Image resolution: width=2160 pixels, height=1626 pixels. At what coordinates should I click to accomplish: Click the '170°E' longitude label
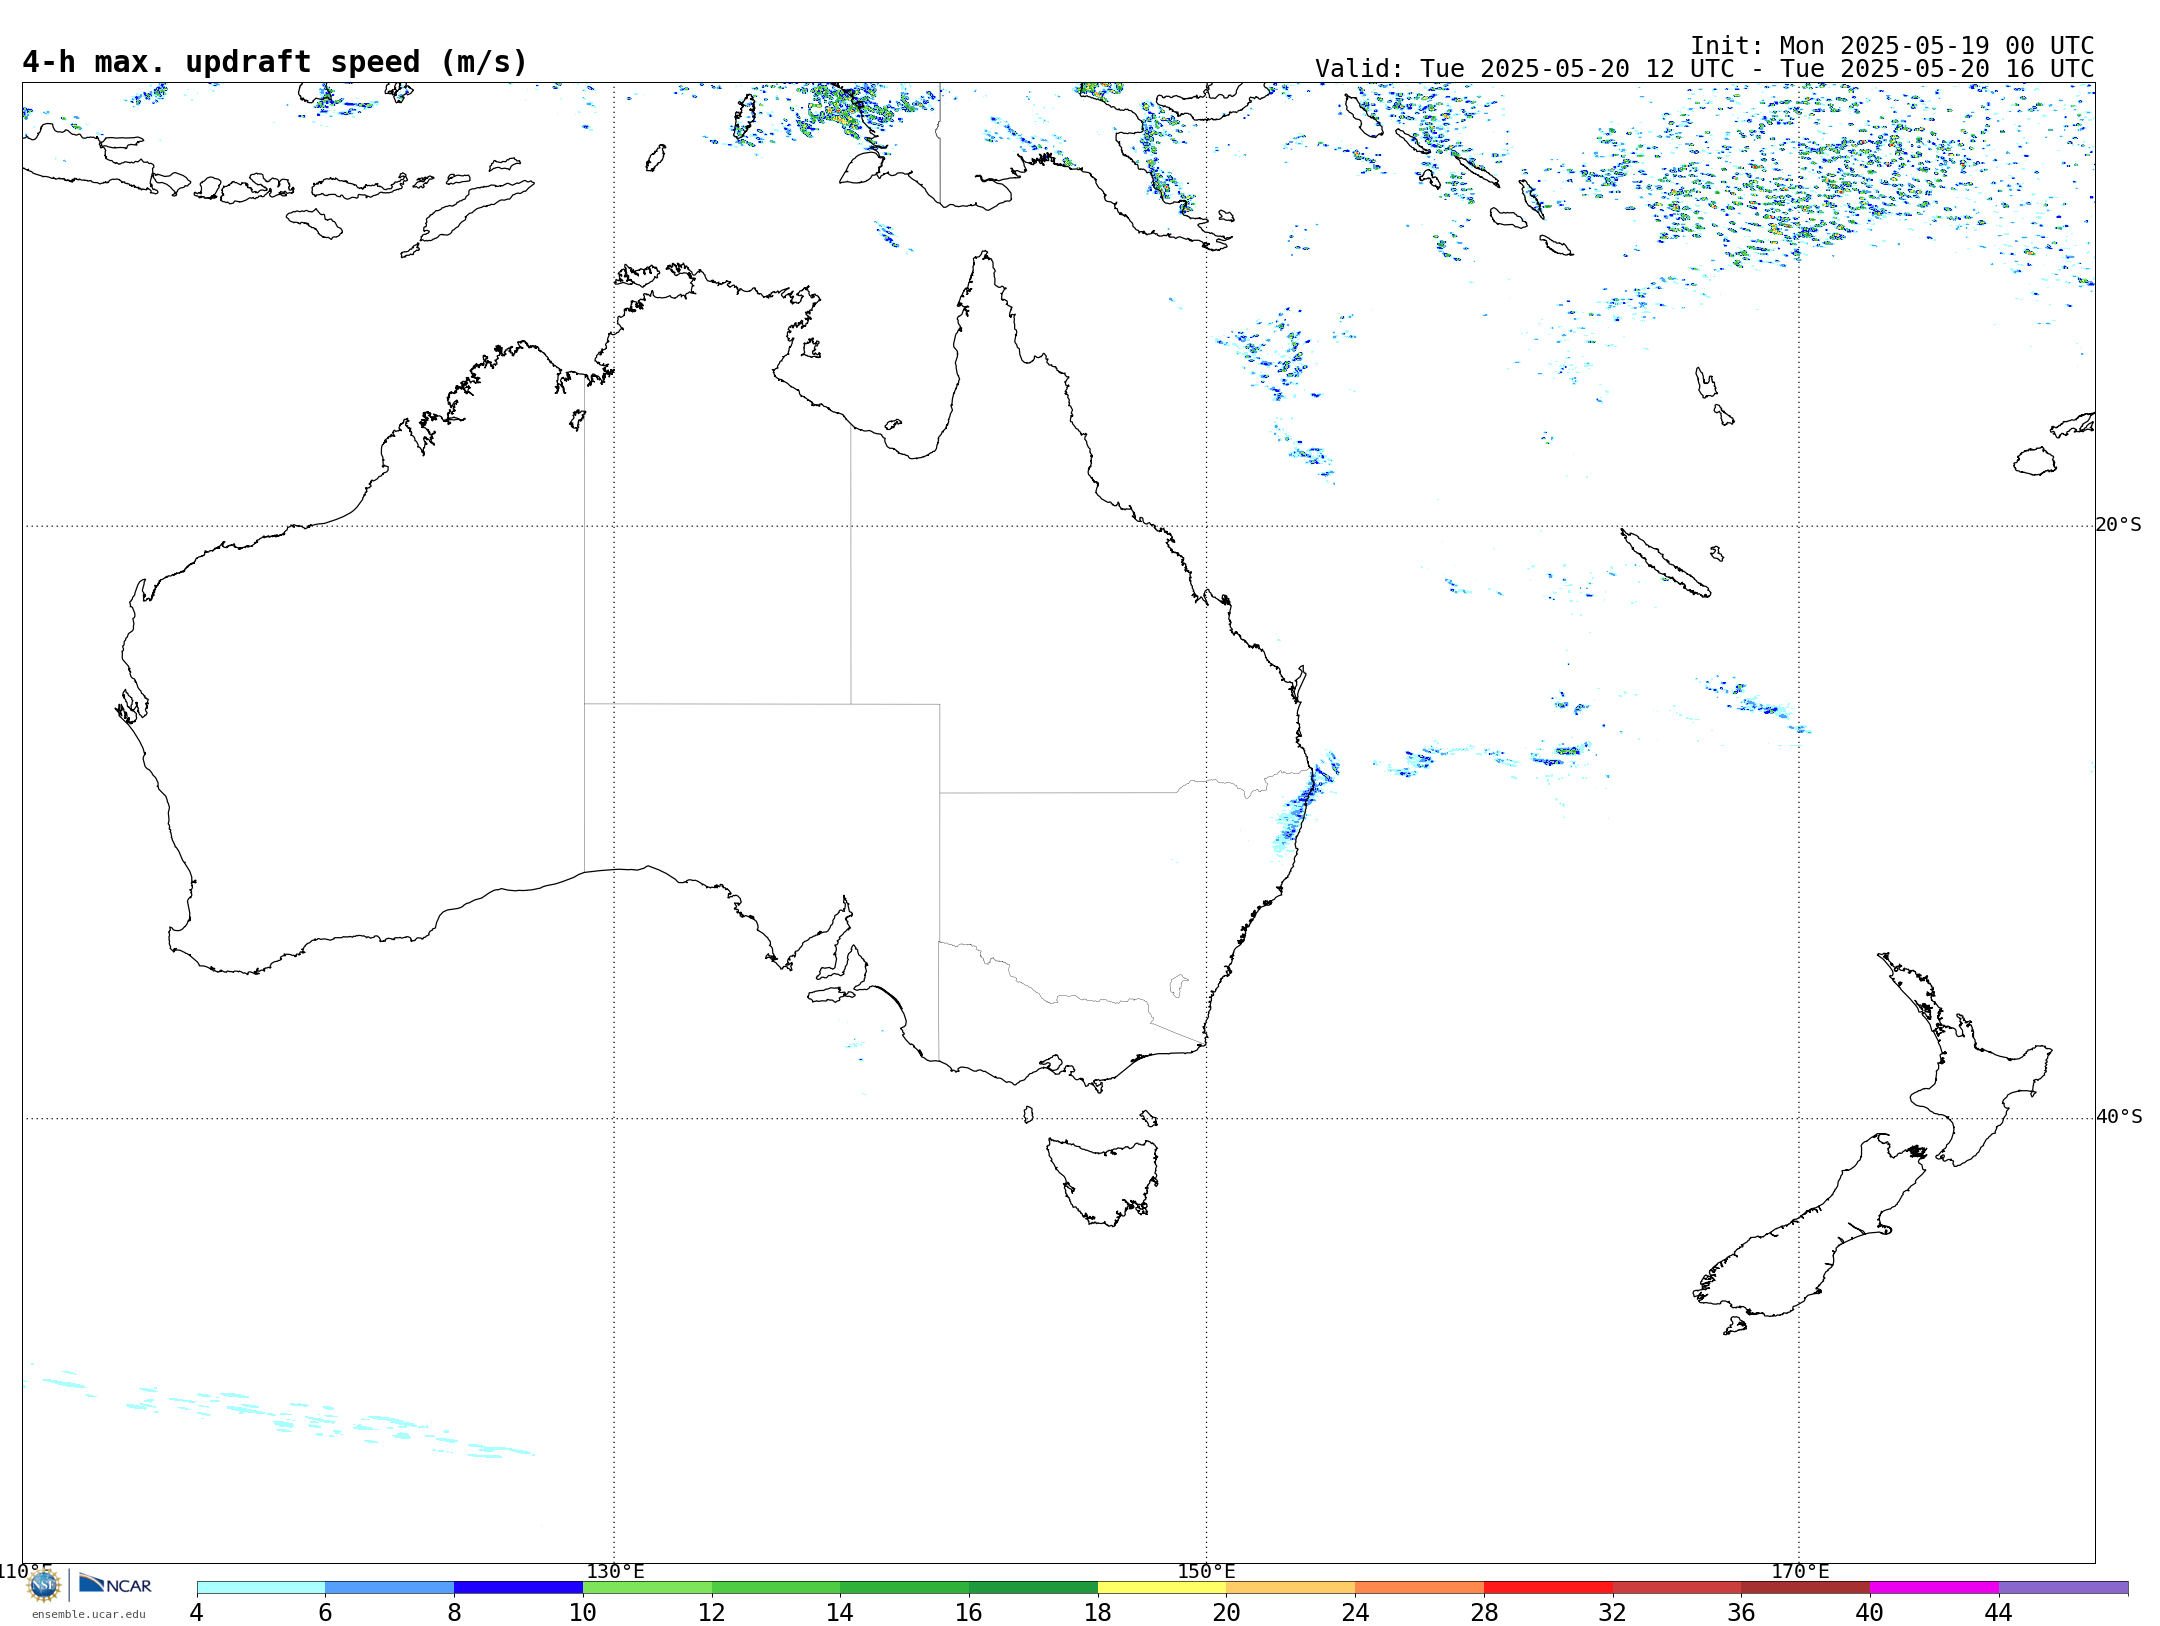tap(1800, 1571)
